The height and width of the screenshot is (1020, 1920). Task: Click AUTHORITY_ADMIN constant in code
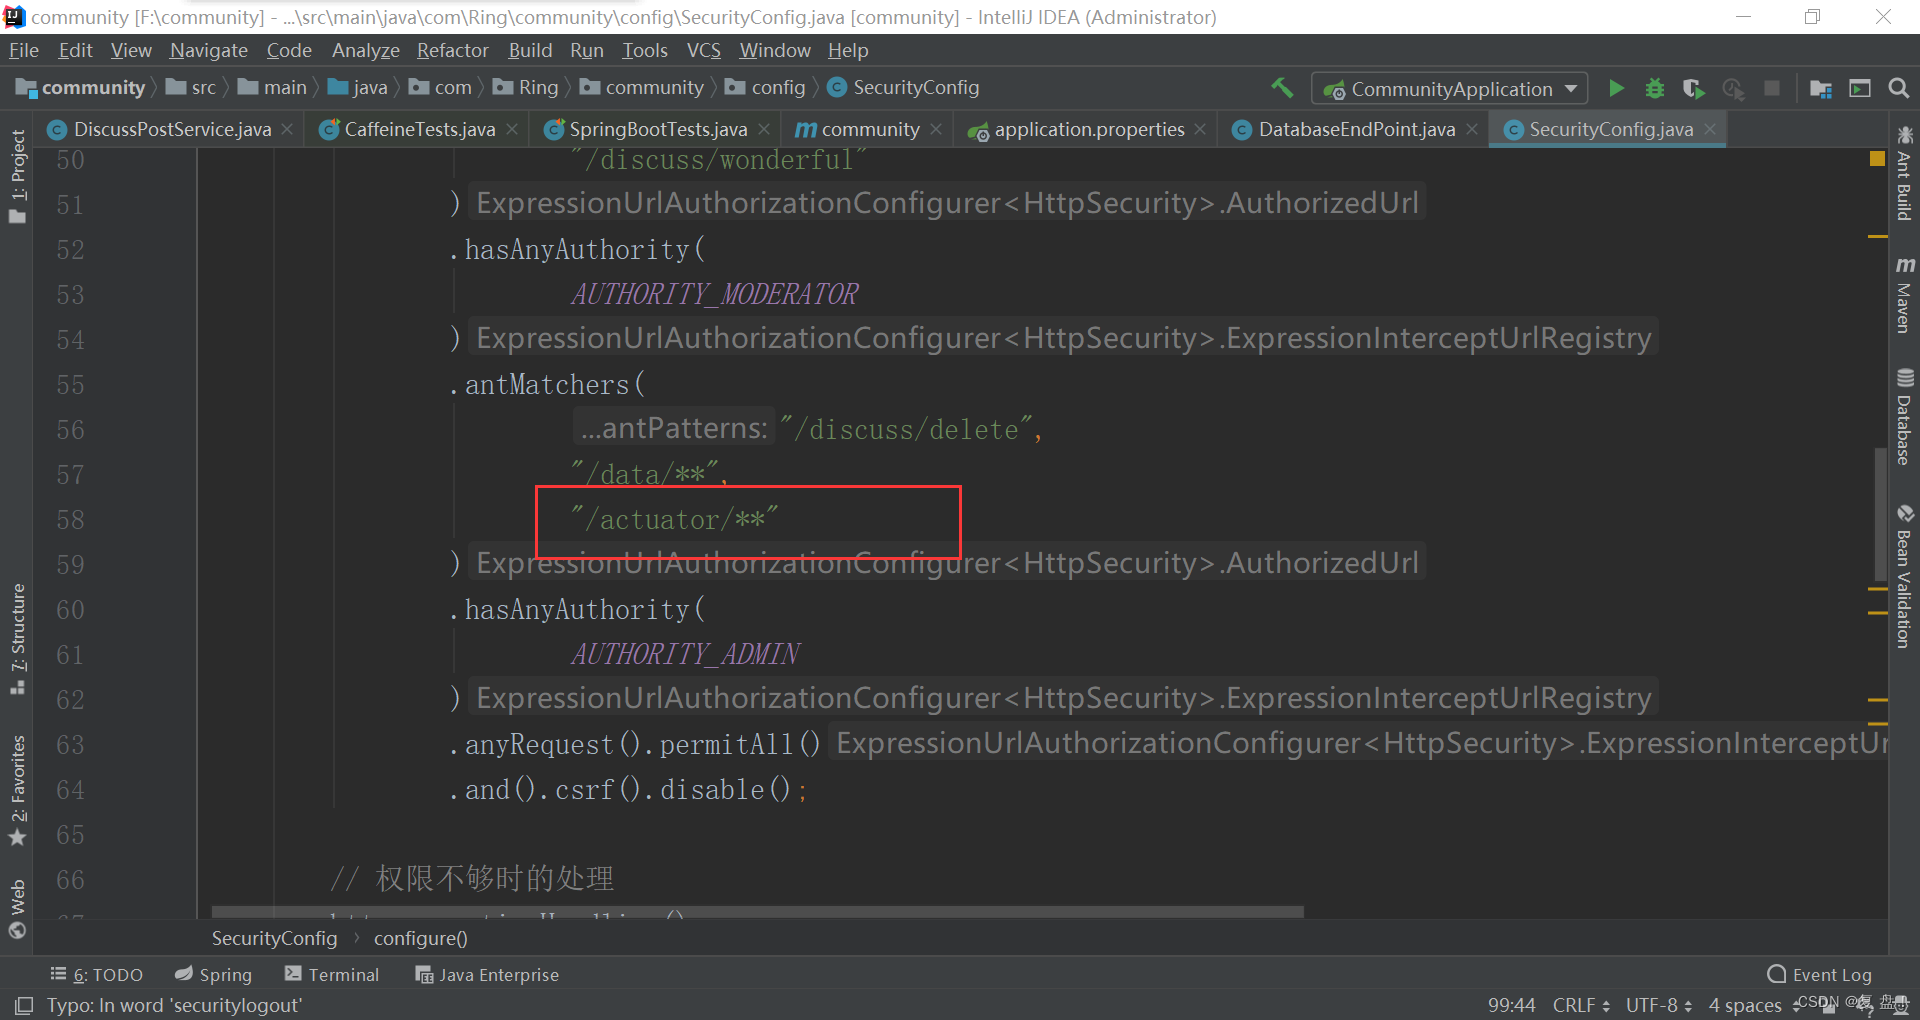[x=685, y=655]
